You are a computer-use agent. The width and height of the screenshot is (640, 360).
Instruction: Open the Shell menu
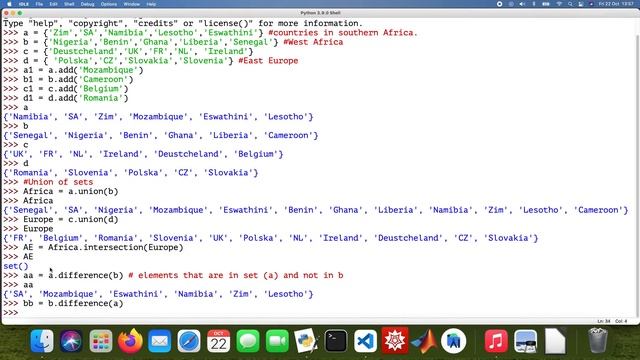[69, 4]
